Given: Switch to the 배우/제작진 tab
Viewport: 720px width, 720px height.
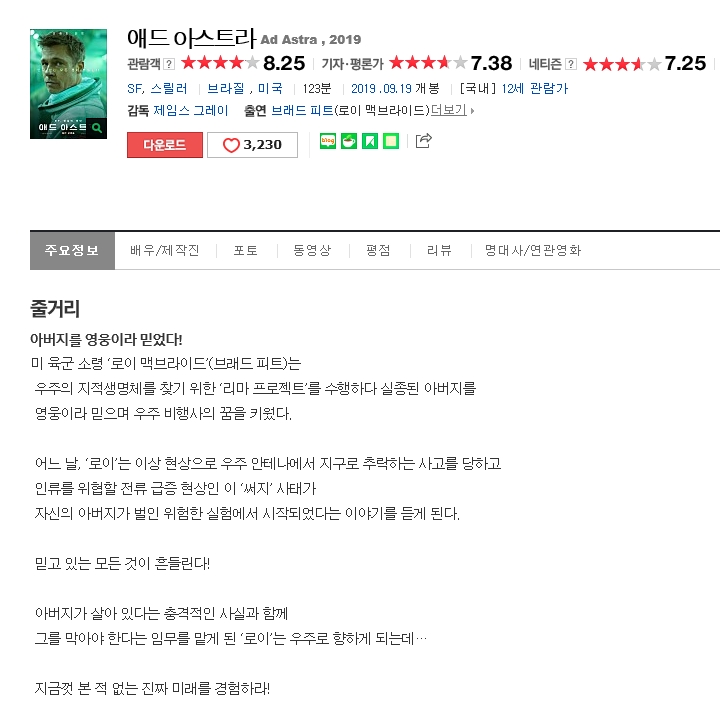Looking at the screenshot, I should [x=165, y=251].
